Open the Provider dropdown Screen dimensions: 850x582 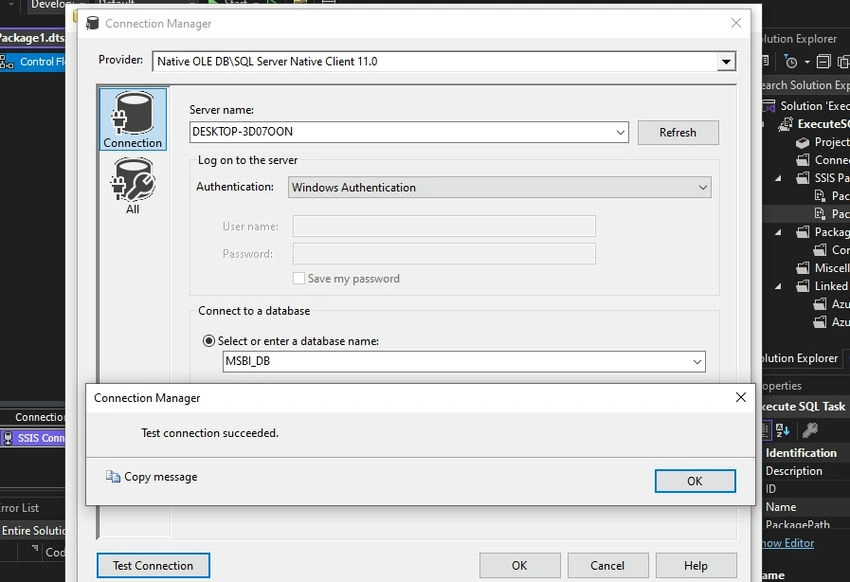(726, 62)
